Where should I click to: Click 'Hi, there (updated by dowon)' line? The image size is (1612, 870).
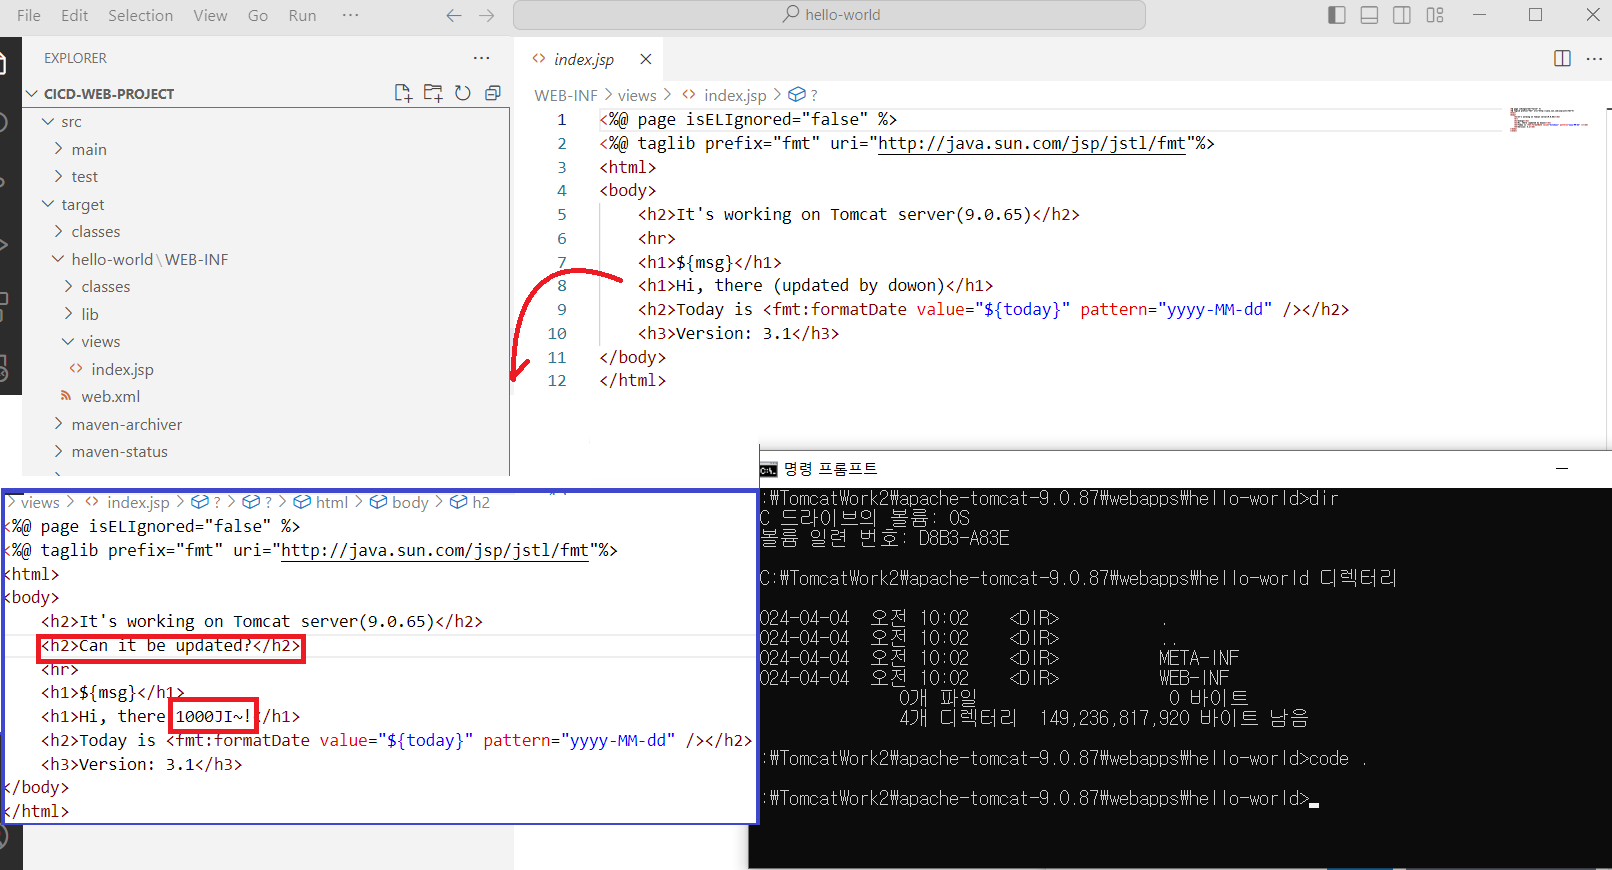click(x=815, y=286)
